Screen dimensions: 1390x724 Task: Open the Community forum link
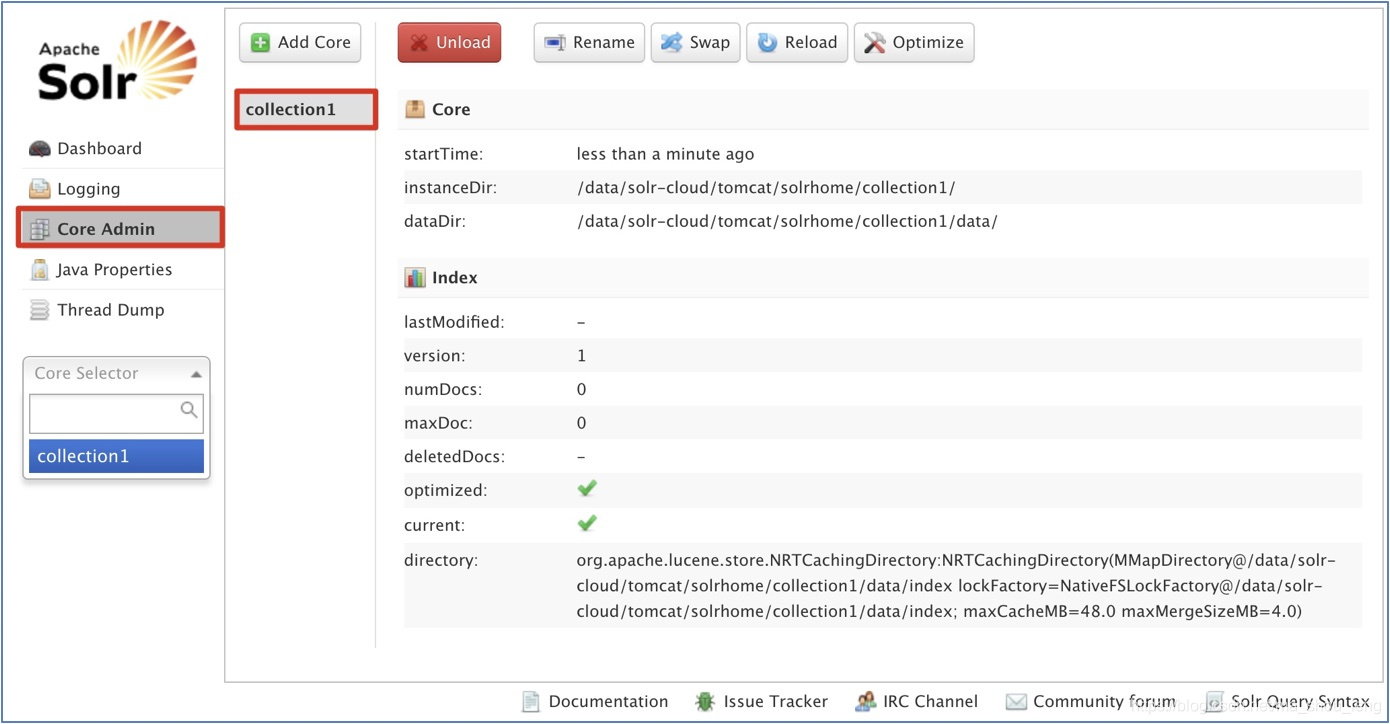pyautogui.click(x=1104, y=702)
